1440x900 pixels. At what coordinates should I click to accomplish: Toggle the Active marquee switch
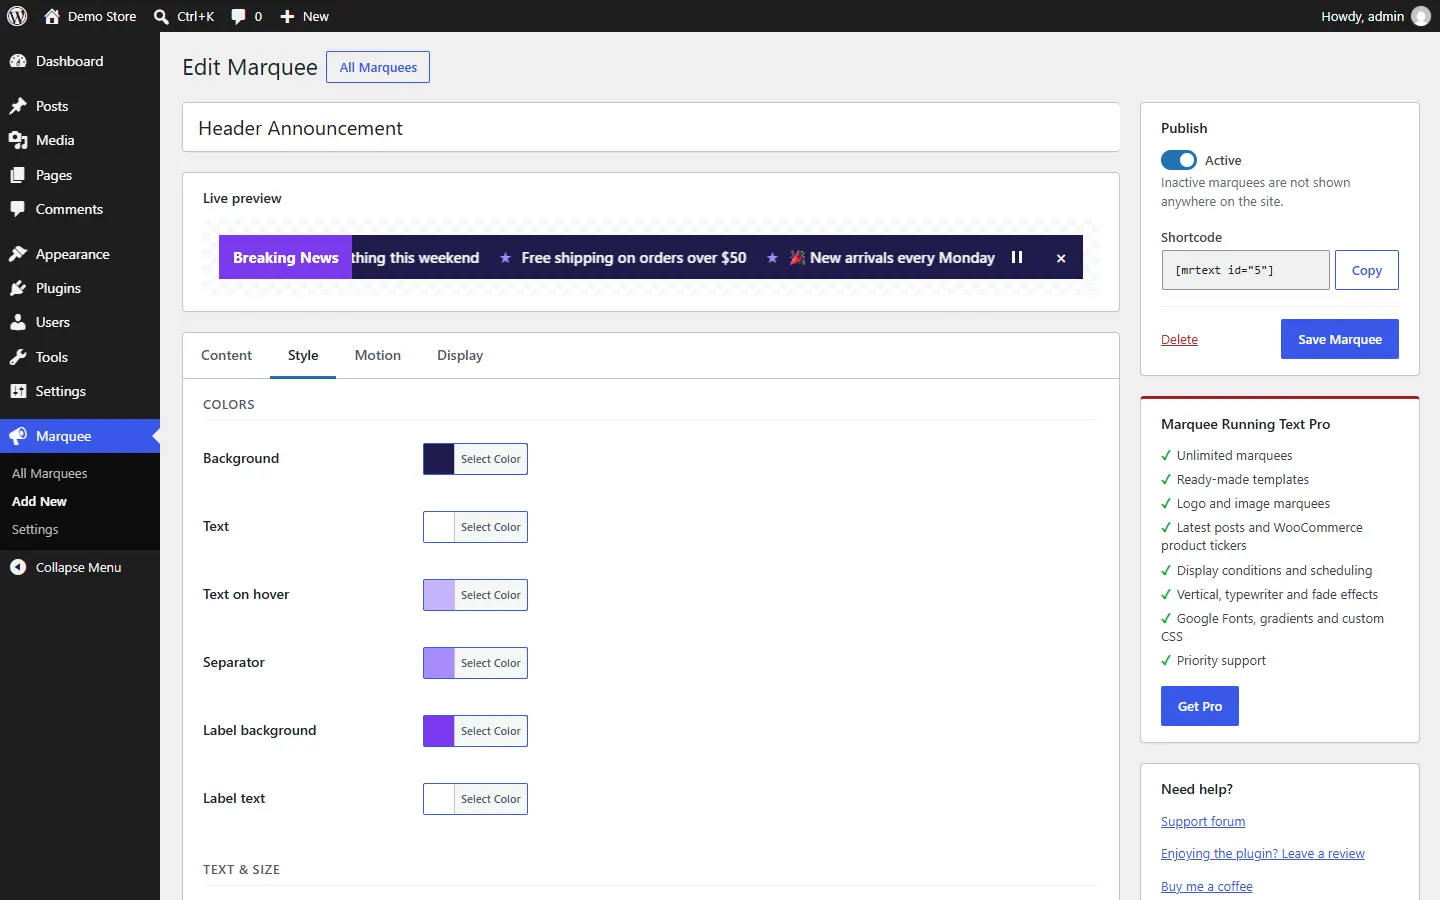click(1178, 160)
